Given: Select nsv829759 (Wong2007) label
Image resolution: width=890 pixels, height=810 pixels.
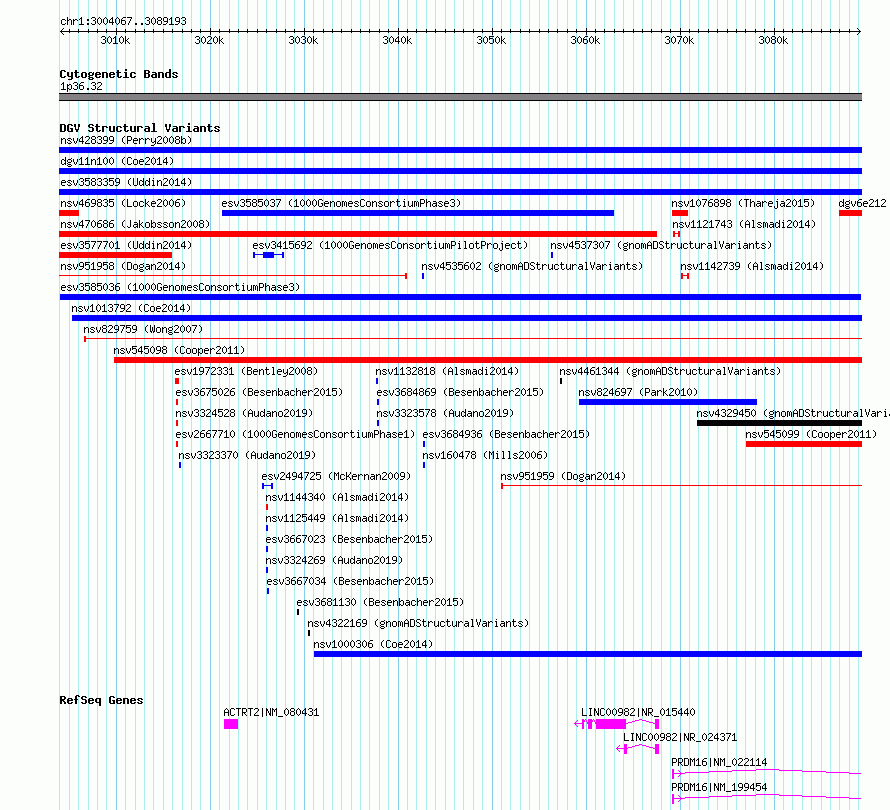Looking at the screenshot, I should click(x=143, y=329).
